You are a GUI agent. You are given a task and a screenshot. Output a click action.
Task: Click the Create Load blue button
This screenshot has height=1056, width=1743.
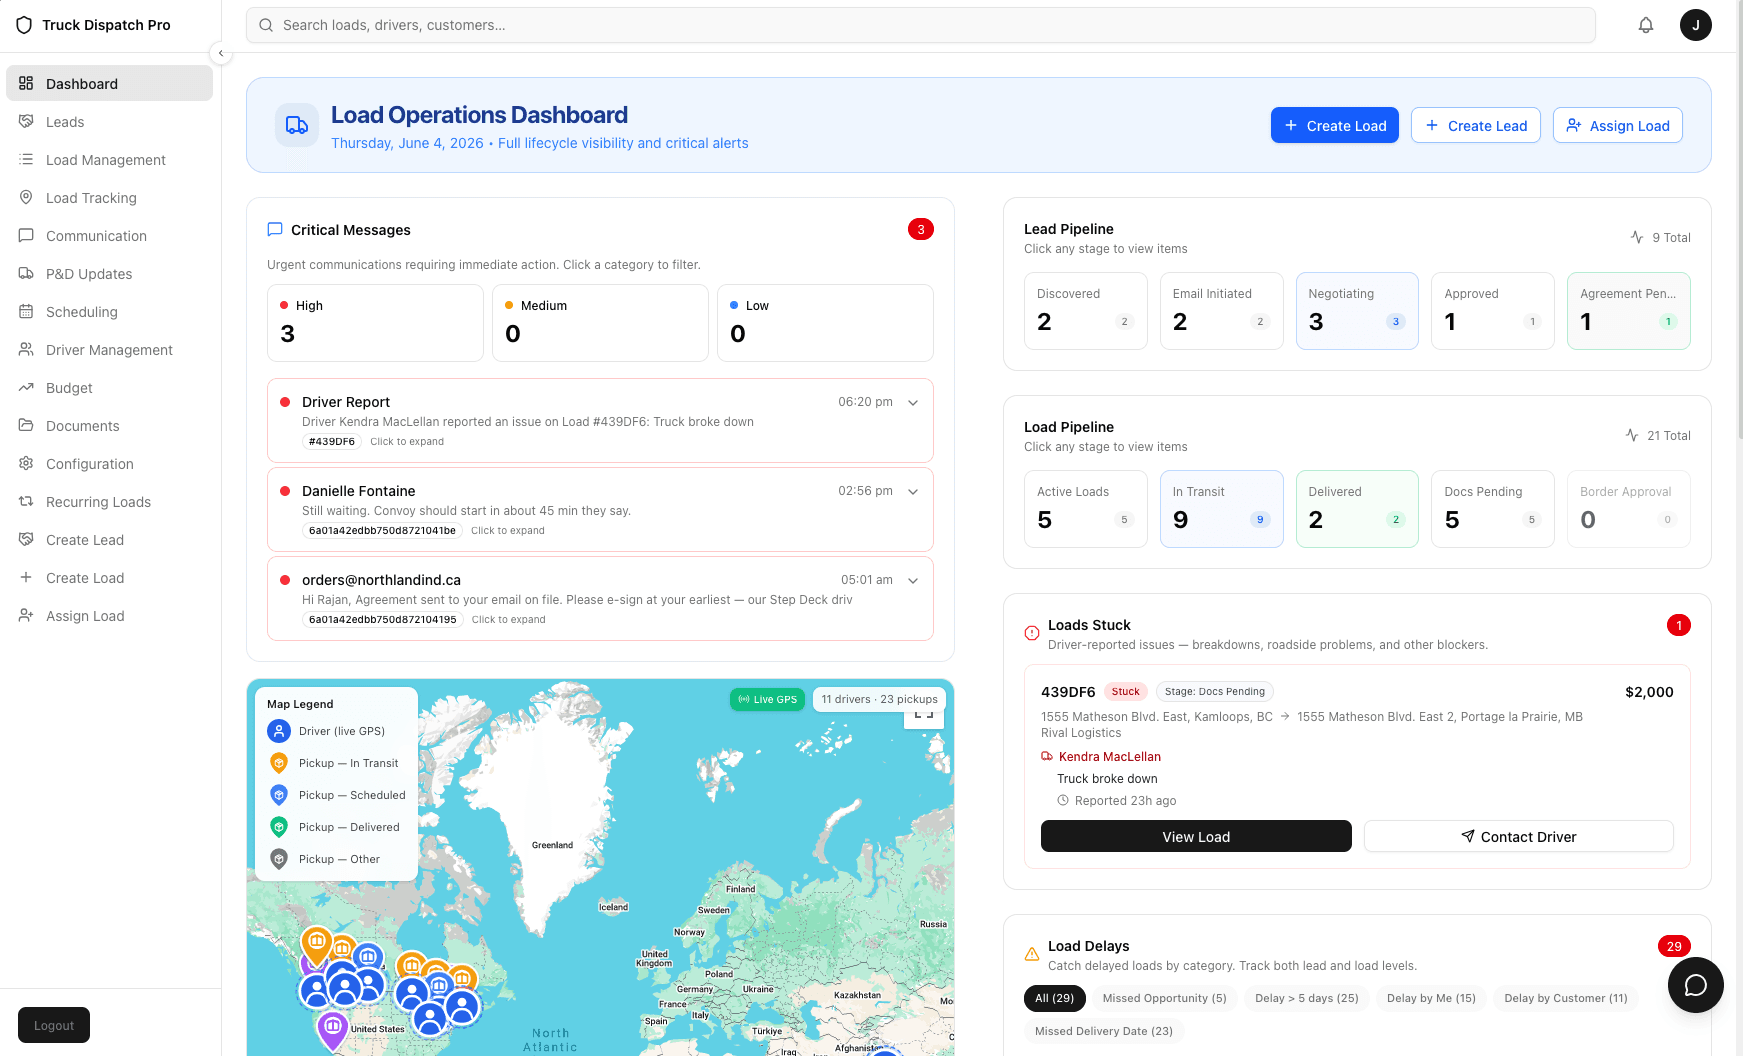click(x=1334, y=125)
